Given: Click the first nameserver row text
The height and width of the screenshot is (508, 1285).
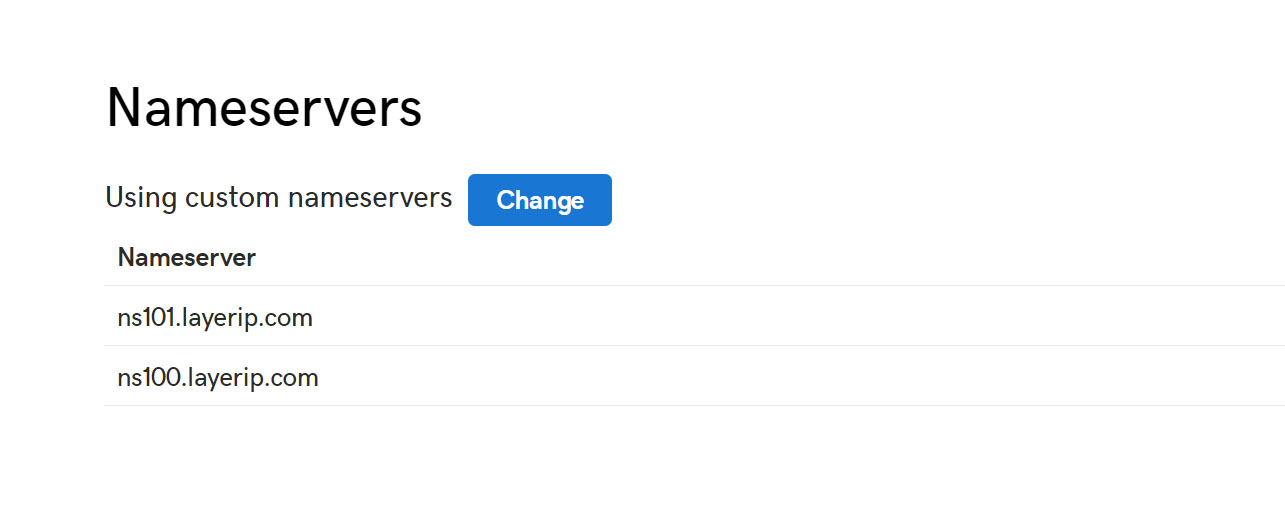Looking at the screenshot, I should [x=215, y=318].
